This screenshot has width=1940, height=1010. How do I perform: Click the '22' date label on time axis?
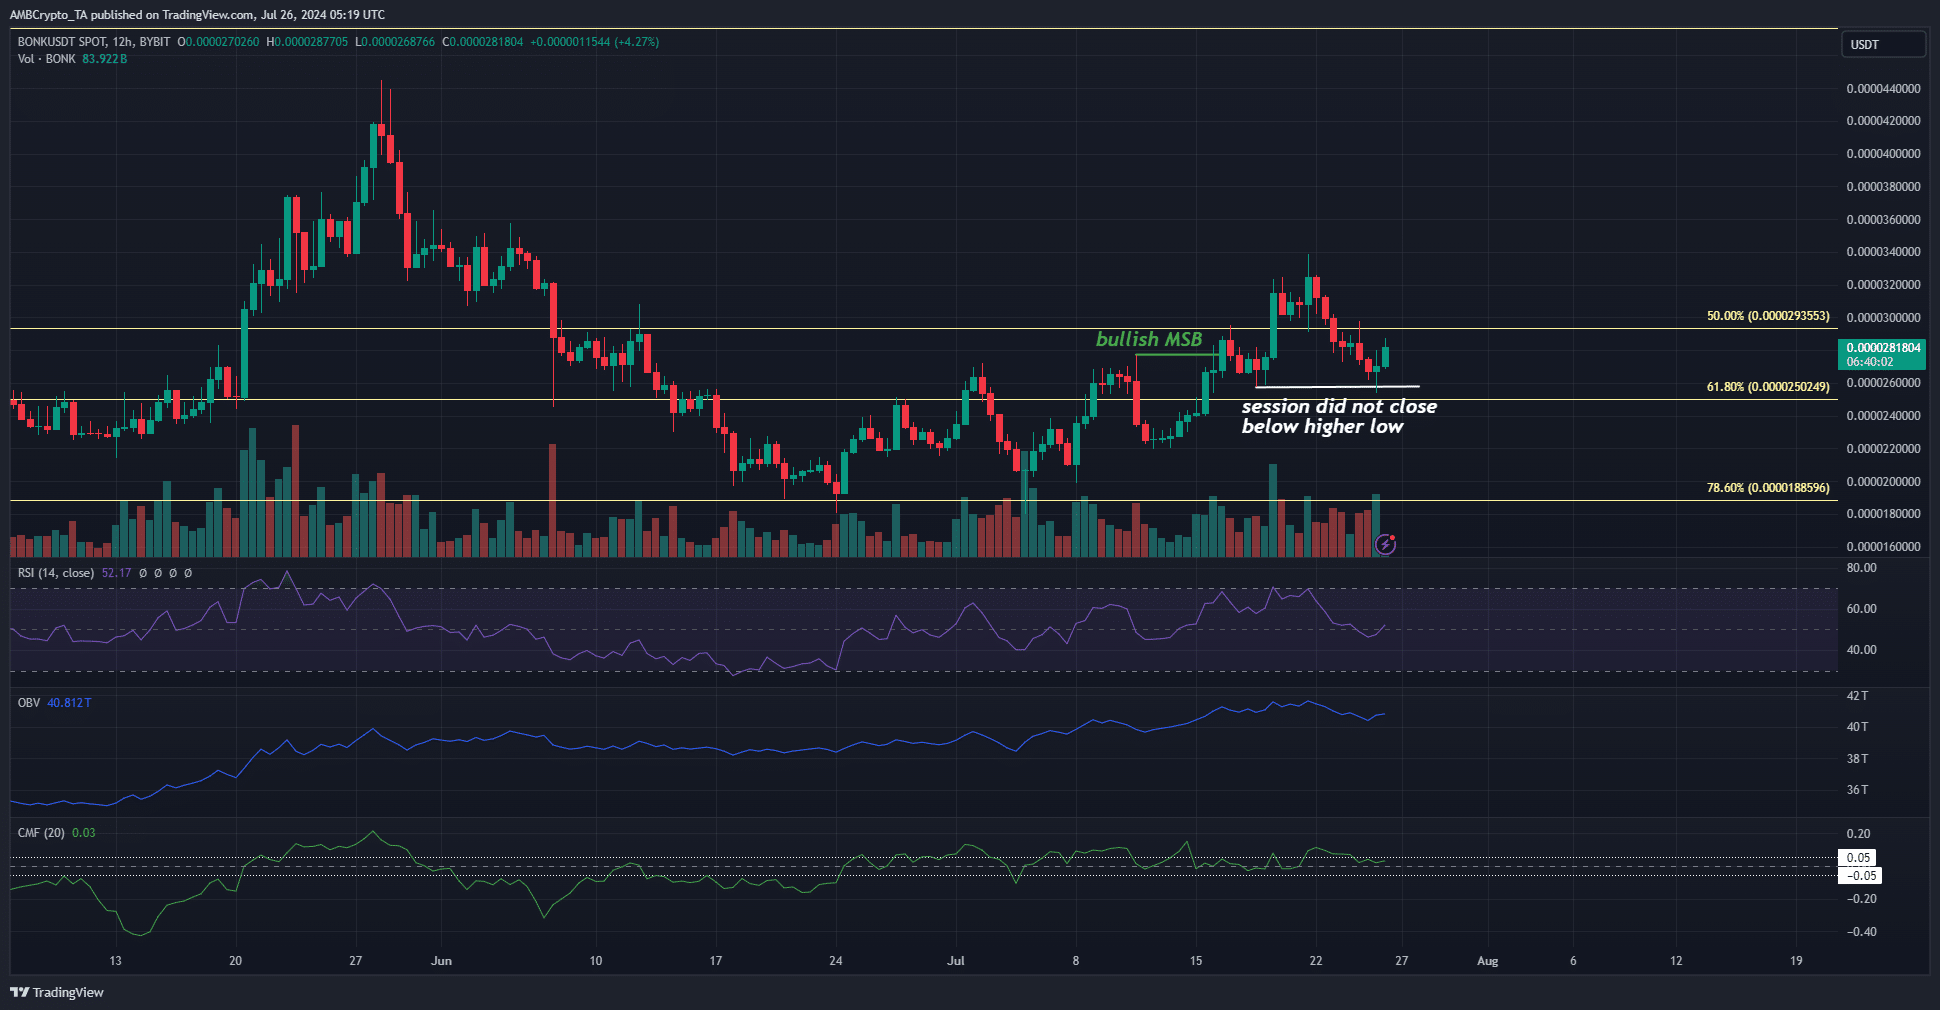pos(1316,961)
